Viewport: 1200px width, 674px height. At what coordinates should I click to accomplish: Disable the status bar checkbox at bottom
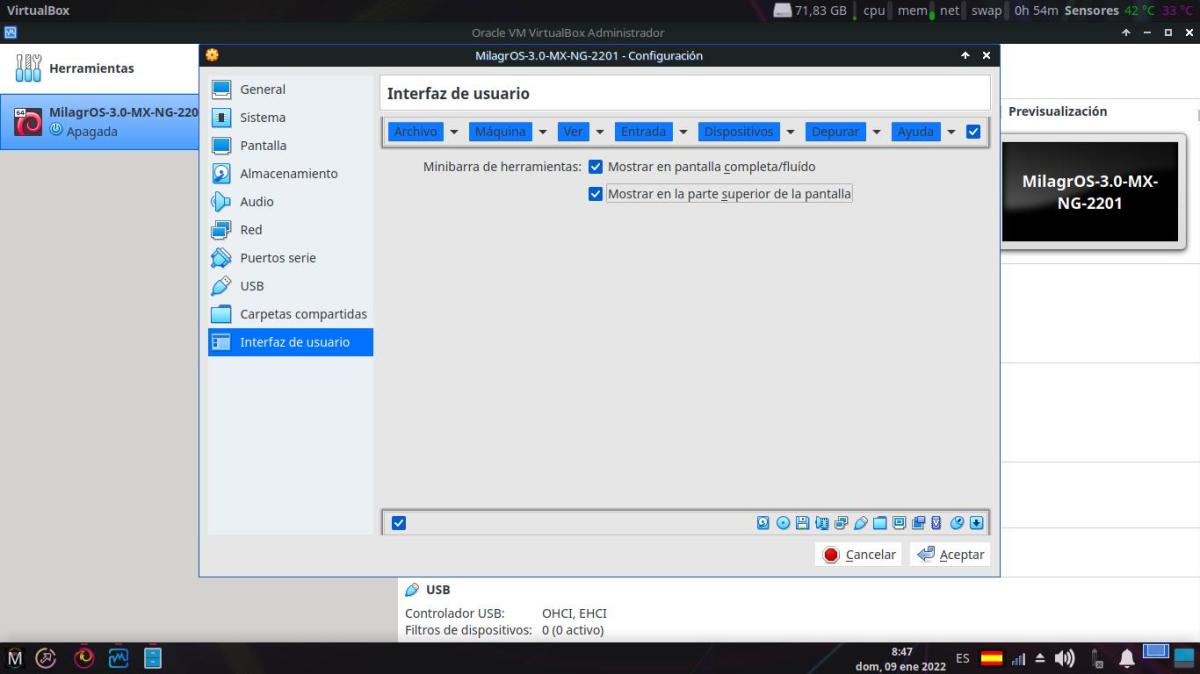[x=399, y=523]
